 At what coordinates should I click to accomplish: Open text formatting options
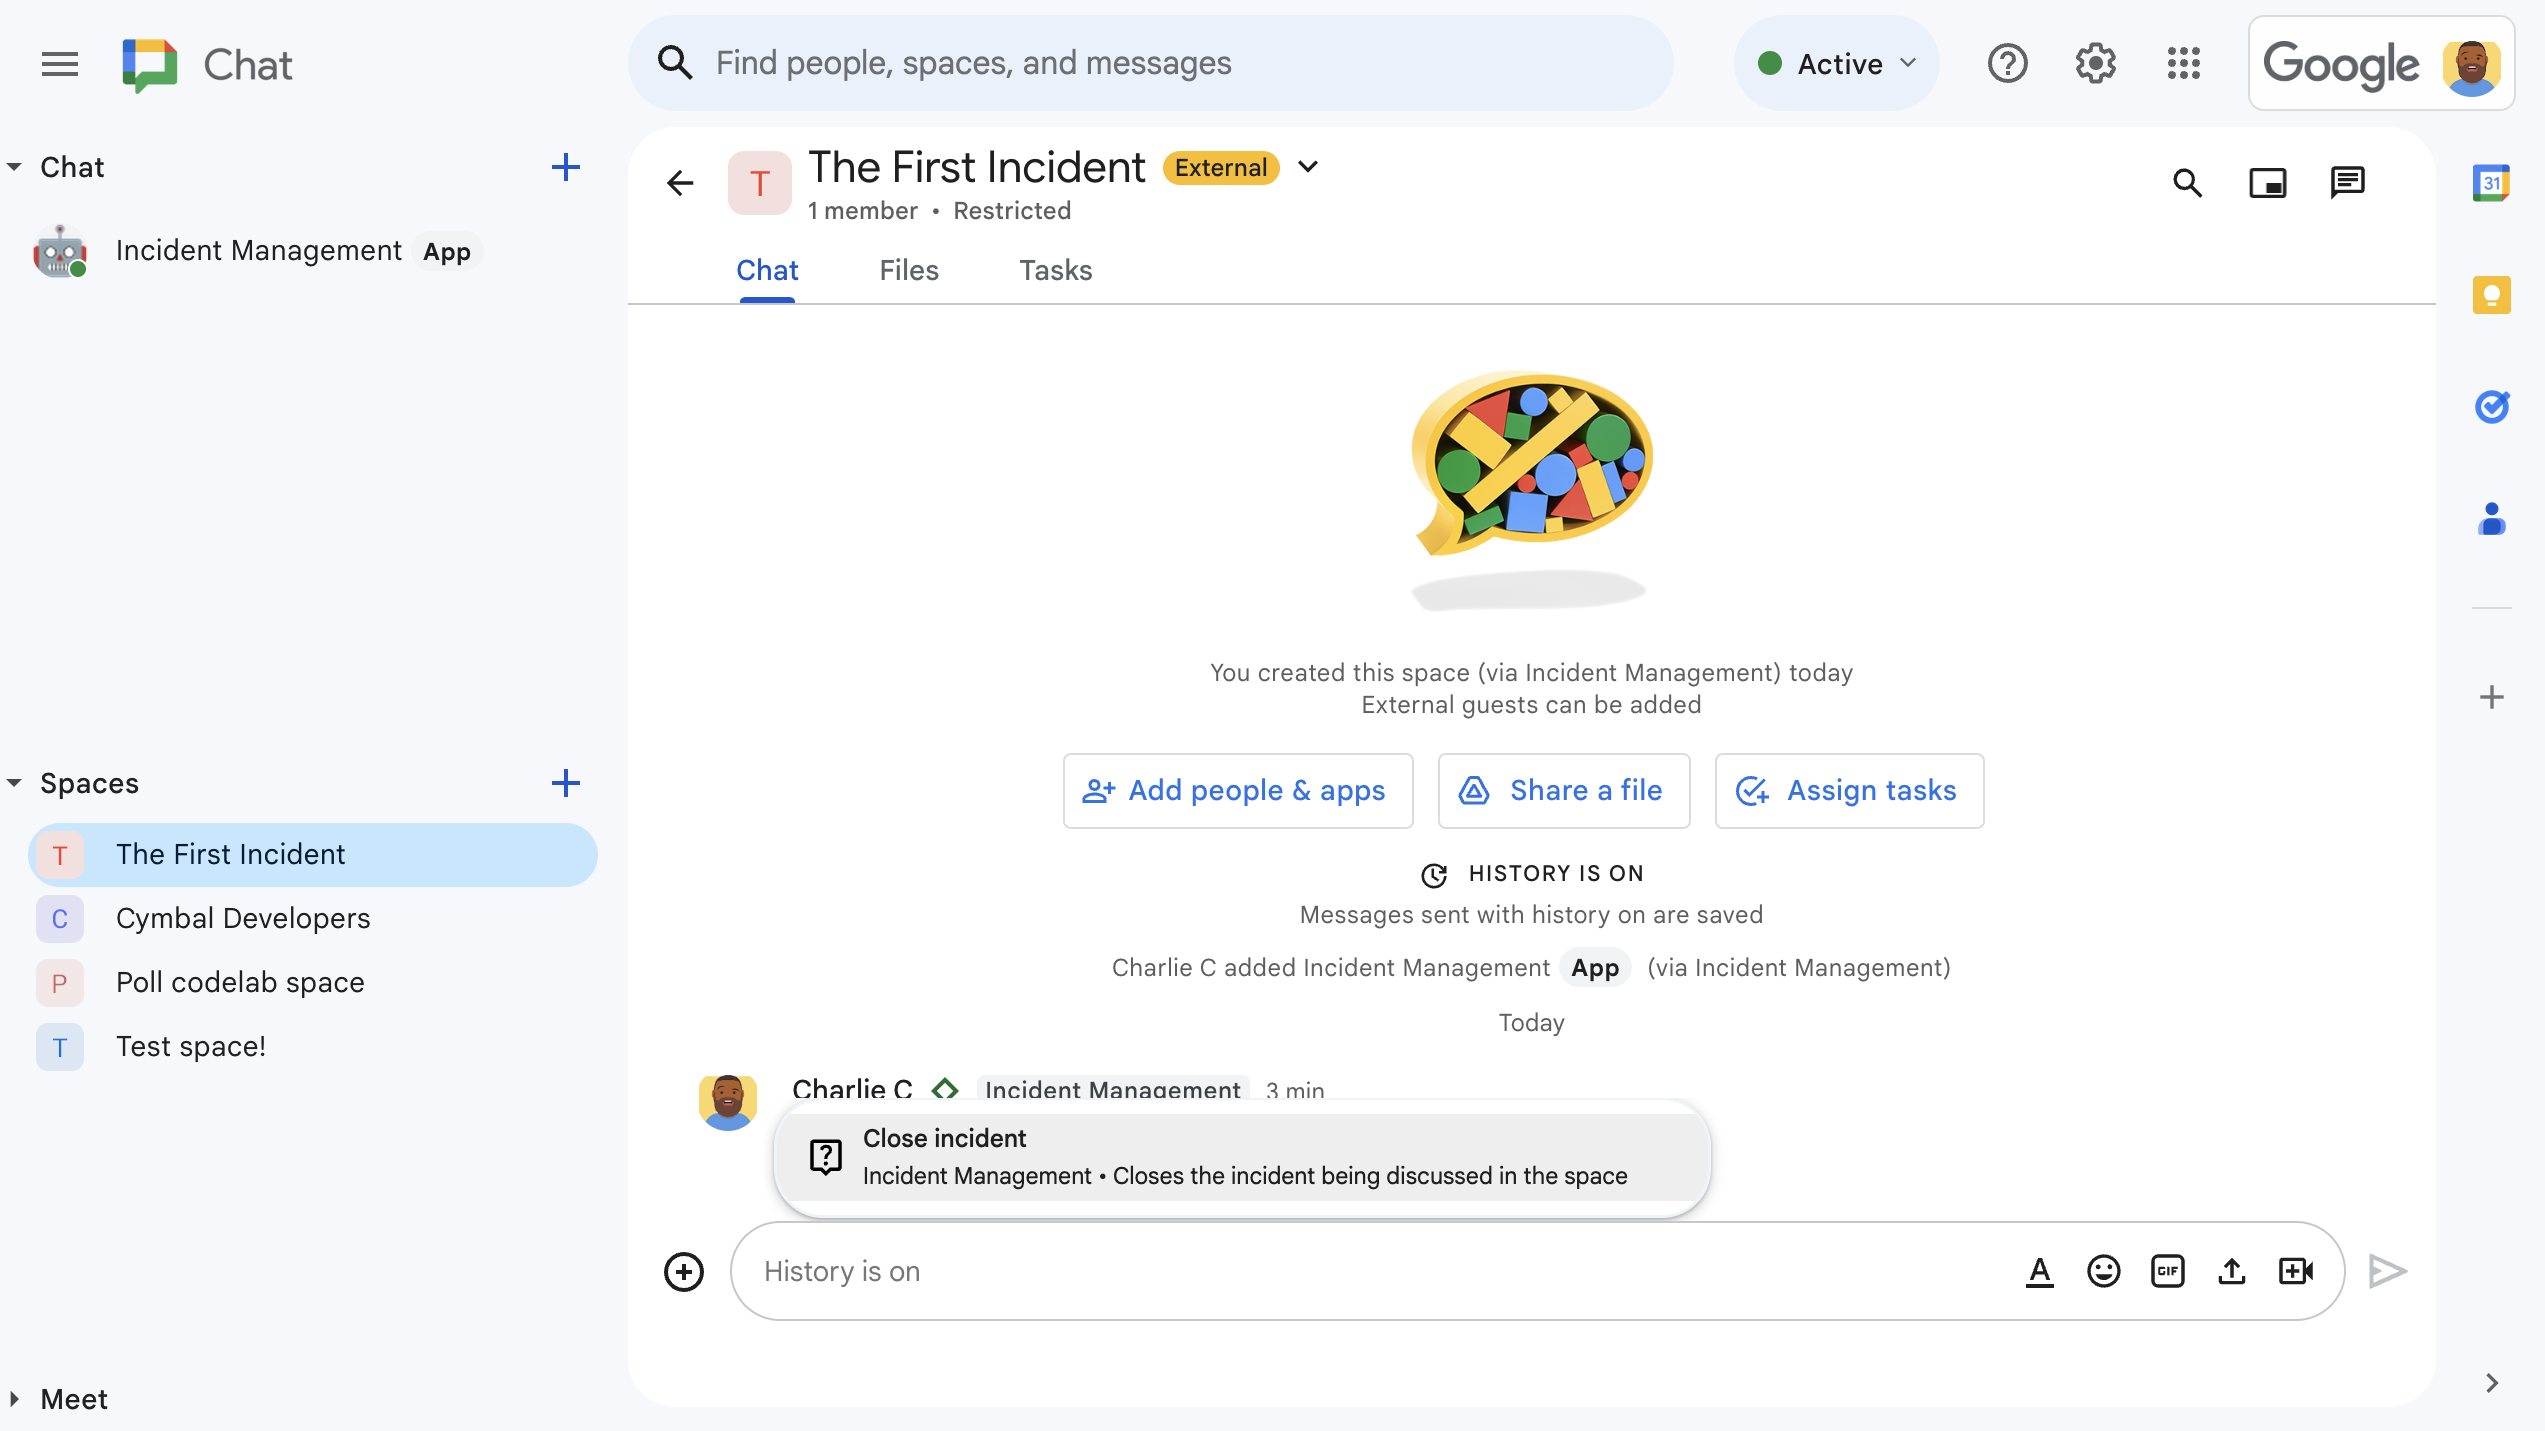2039,1271
